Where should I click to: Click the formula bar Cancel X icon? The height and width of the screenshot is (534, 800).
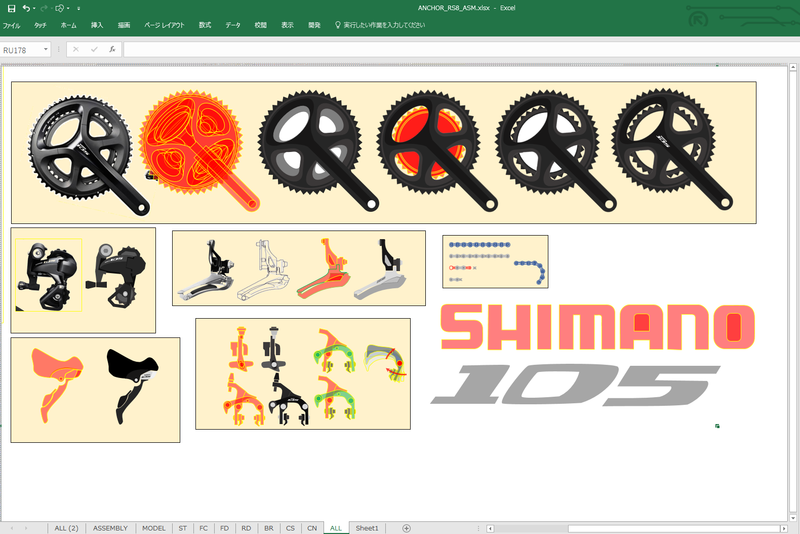point(76,49)
